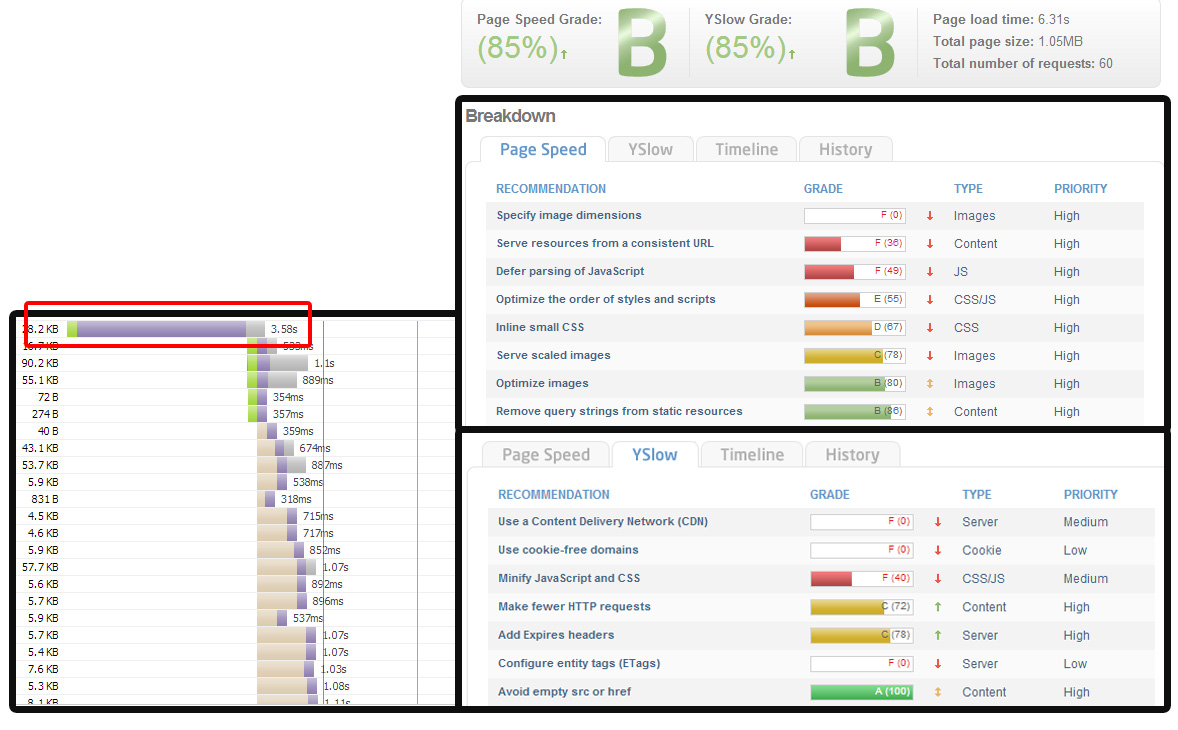
Task: Click green up arrow beside Add Expires headers
Action: click(x=938, y=635)
